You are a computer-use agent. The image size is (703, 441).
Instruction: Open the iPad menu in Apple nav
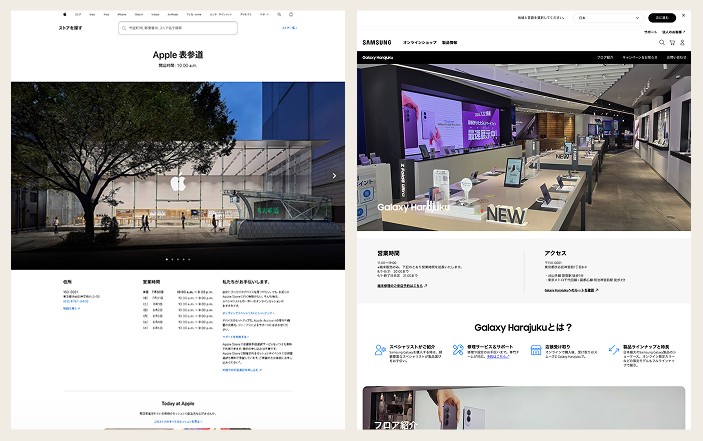point(106,14)
